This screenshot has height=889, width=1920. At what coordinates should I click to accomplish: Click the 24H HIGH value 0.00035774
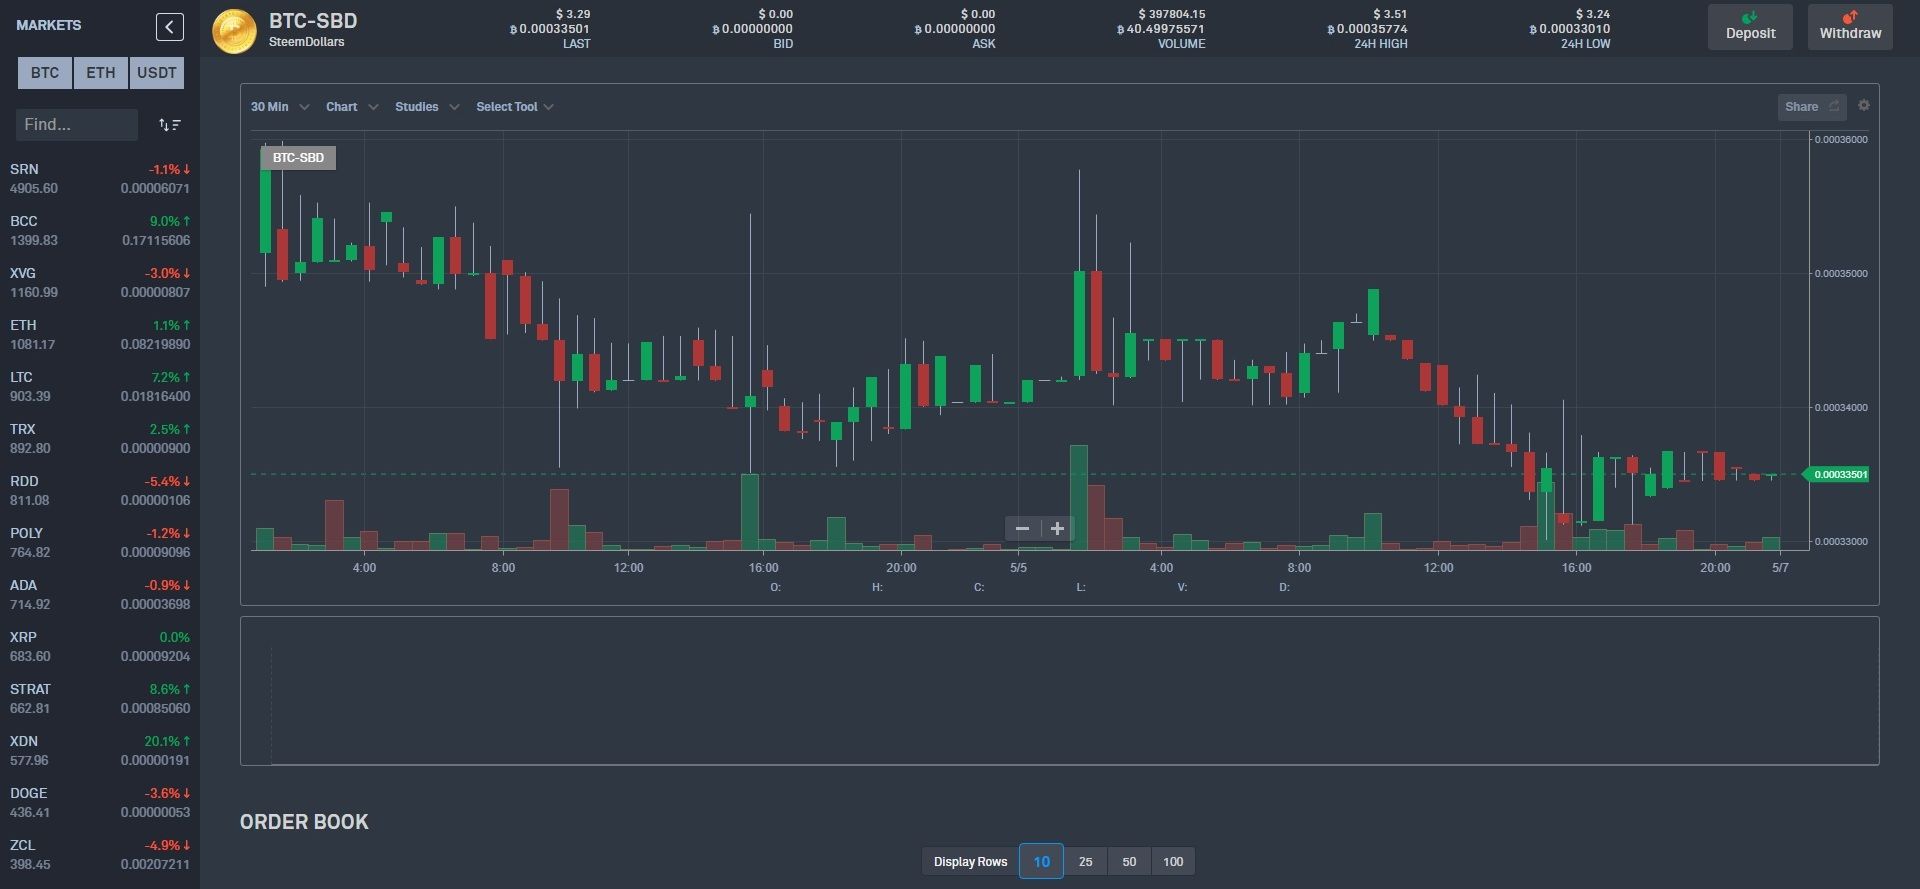point(1367,29)
